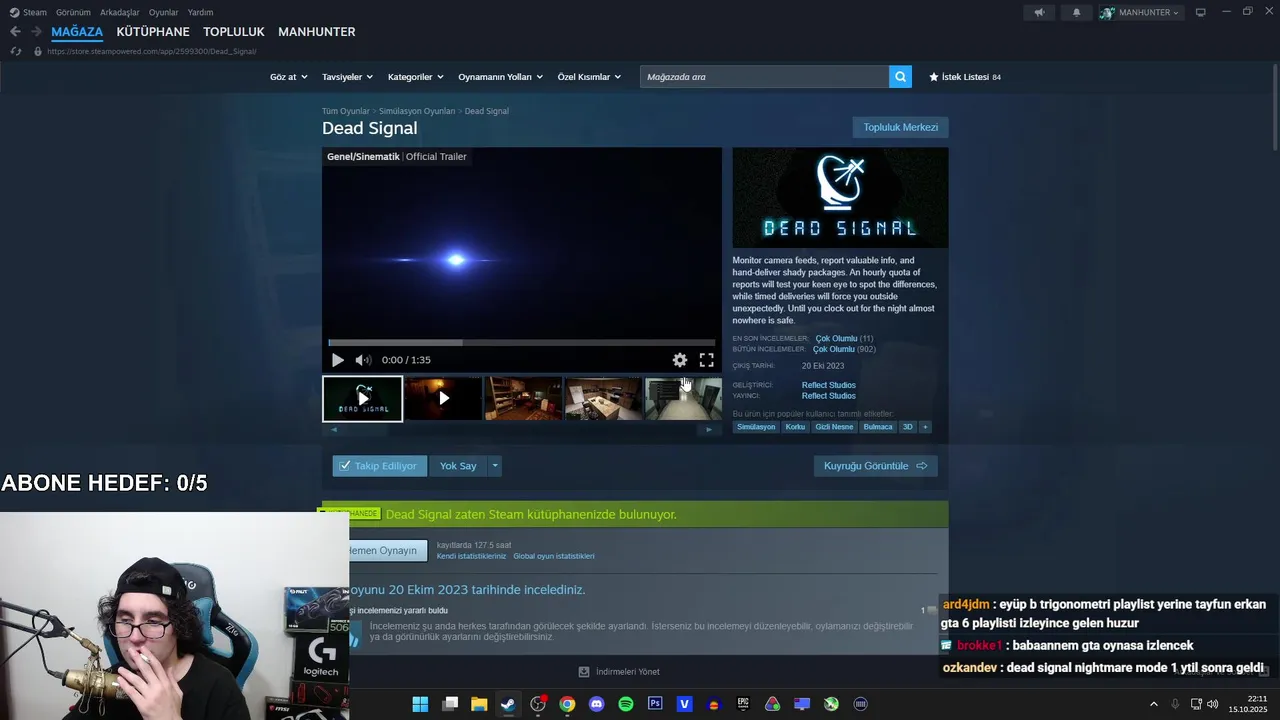Open Task View on taskbar

(x=450, y=704)
